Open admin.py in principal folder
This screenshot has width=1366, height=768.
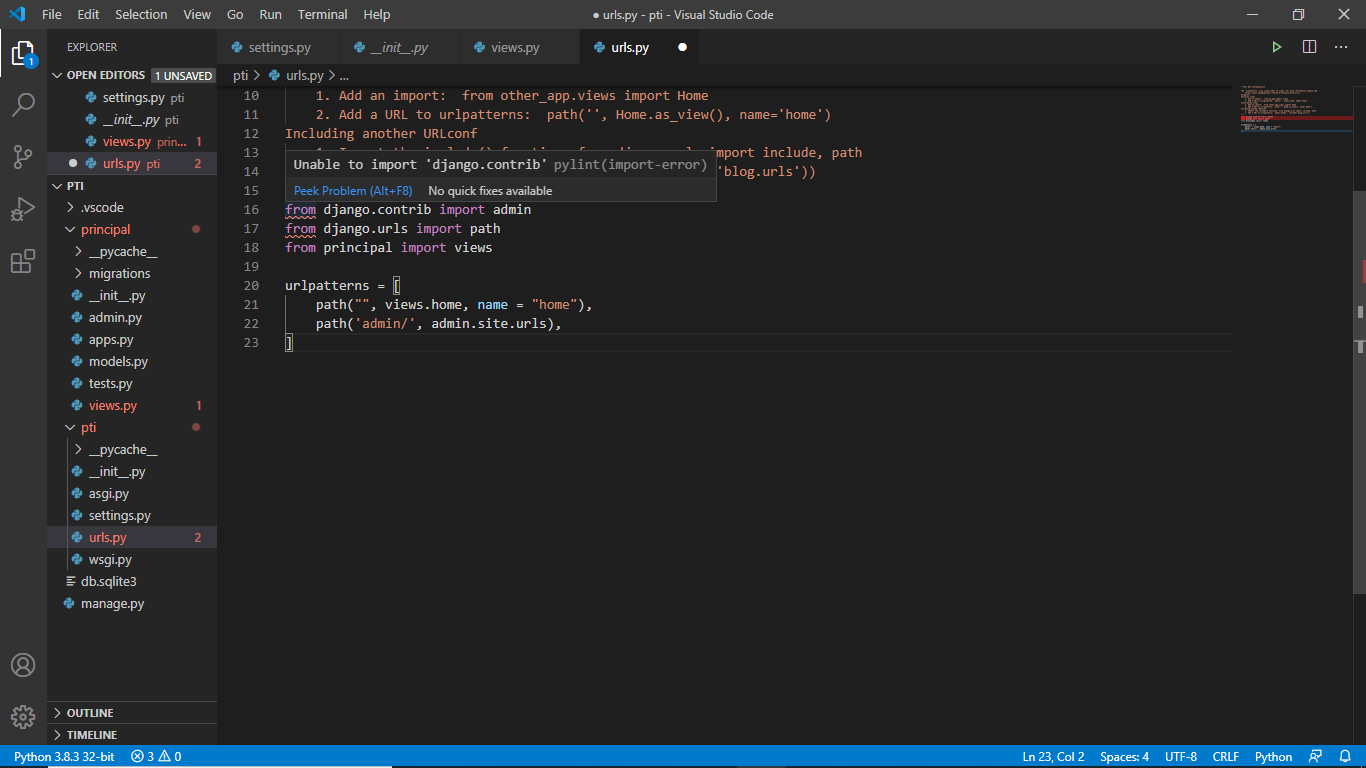point(115,317)
